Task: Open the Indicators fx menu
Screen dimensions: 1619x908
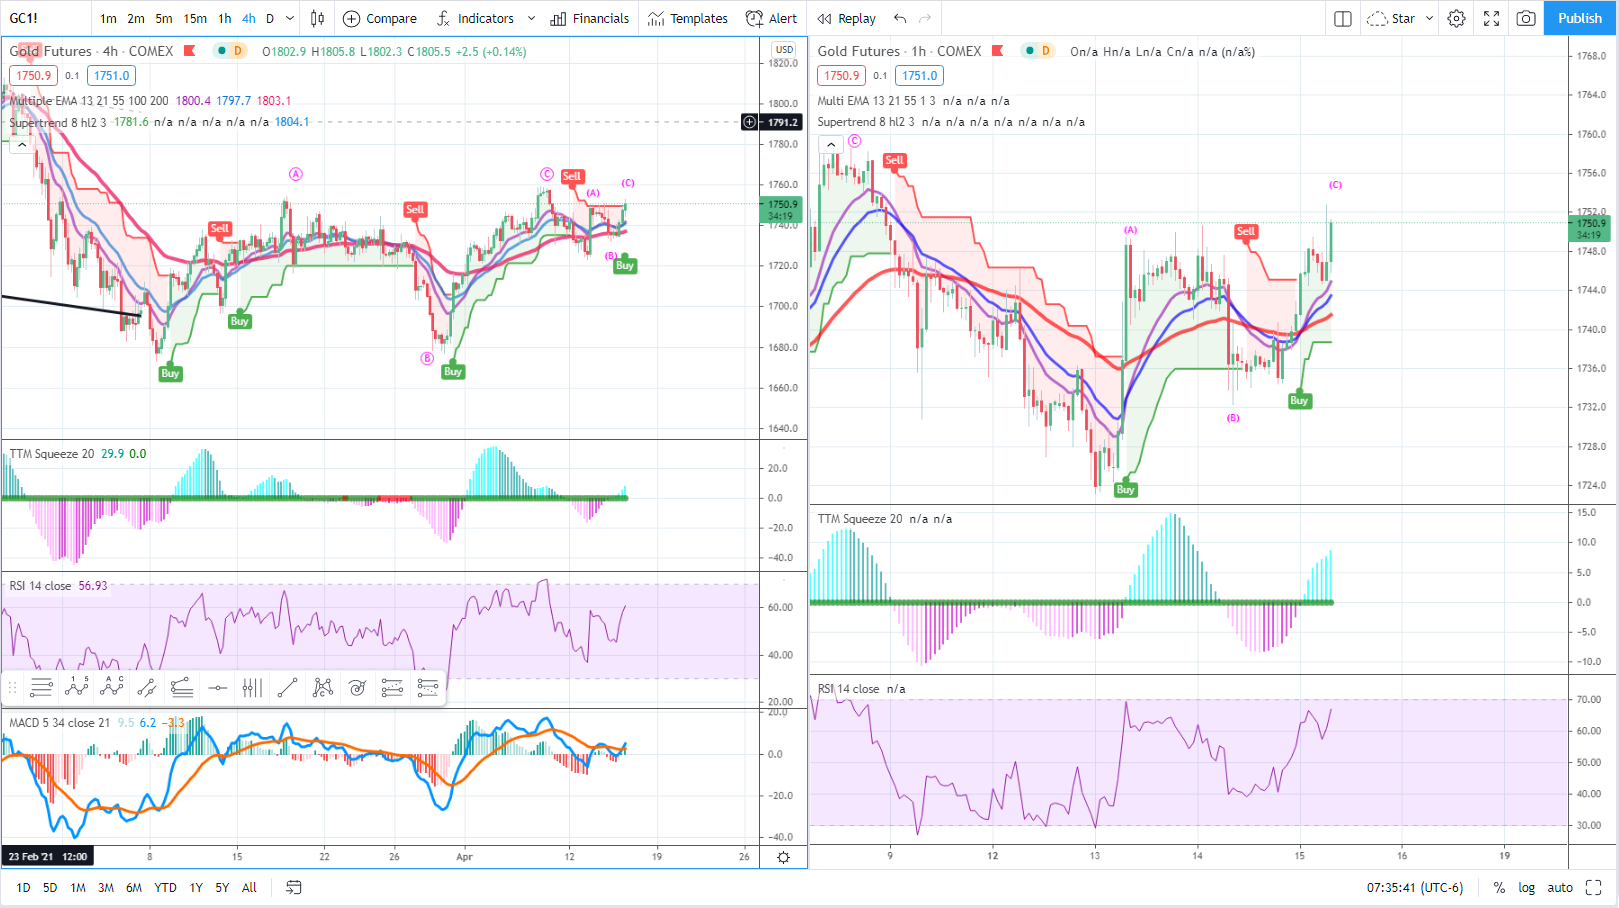Action: point(475,18)
